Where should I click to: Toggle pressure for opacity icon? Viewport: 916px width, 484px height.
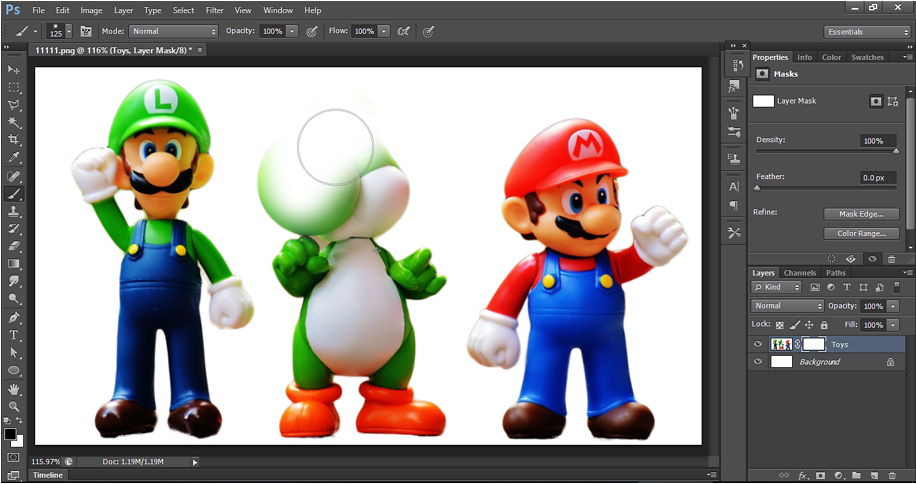[x=311, y=32]
